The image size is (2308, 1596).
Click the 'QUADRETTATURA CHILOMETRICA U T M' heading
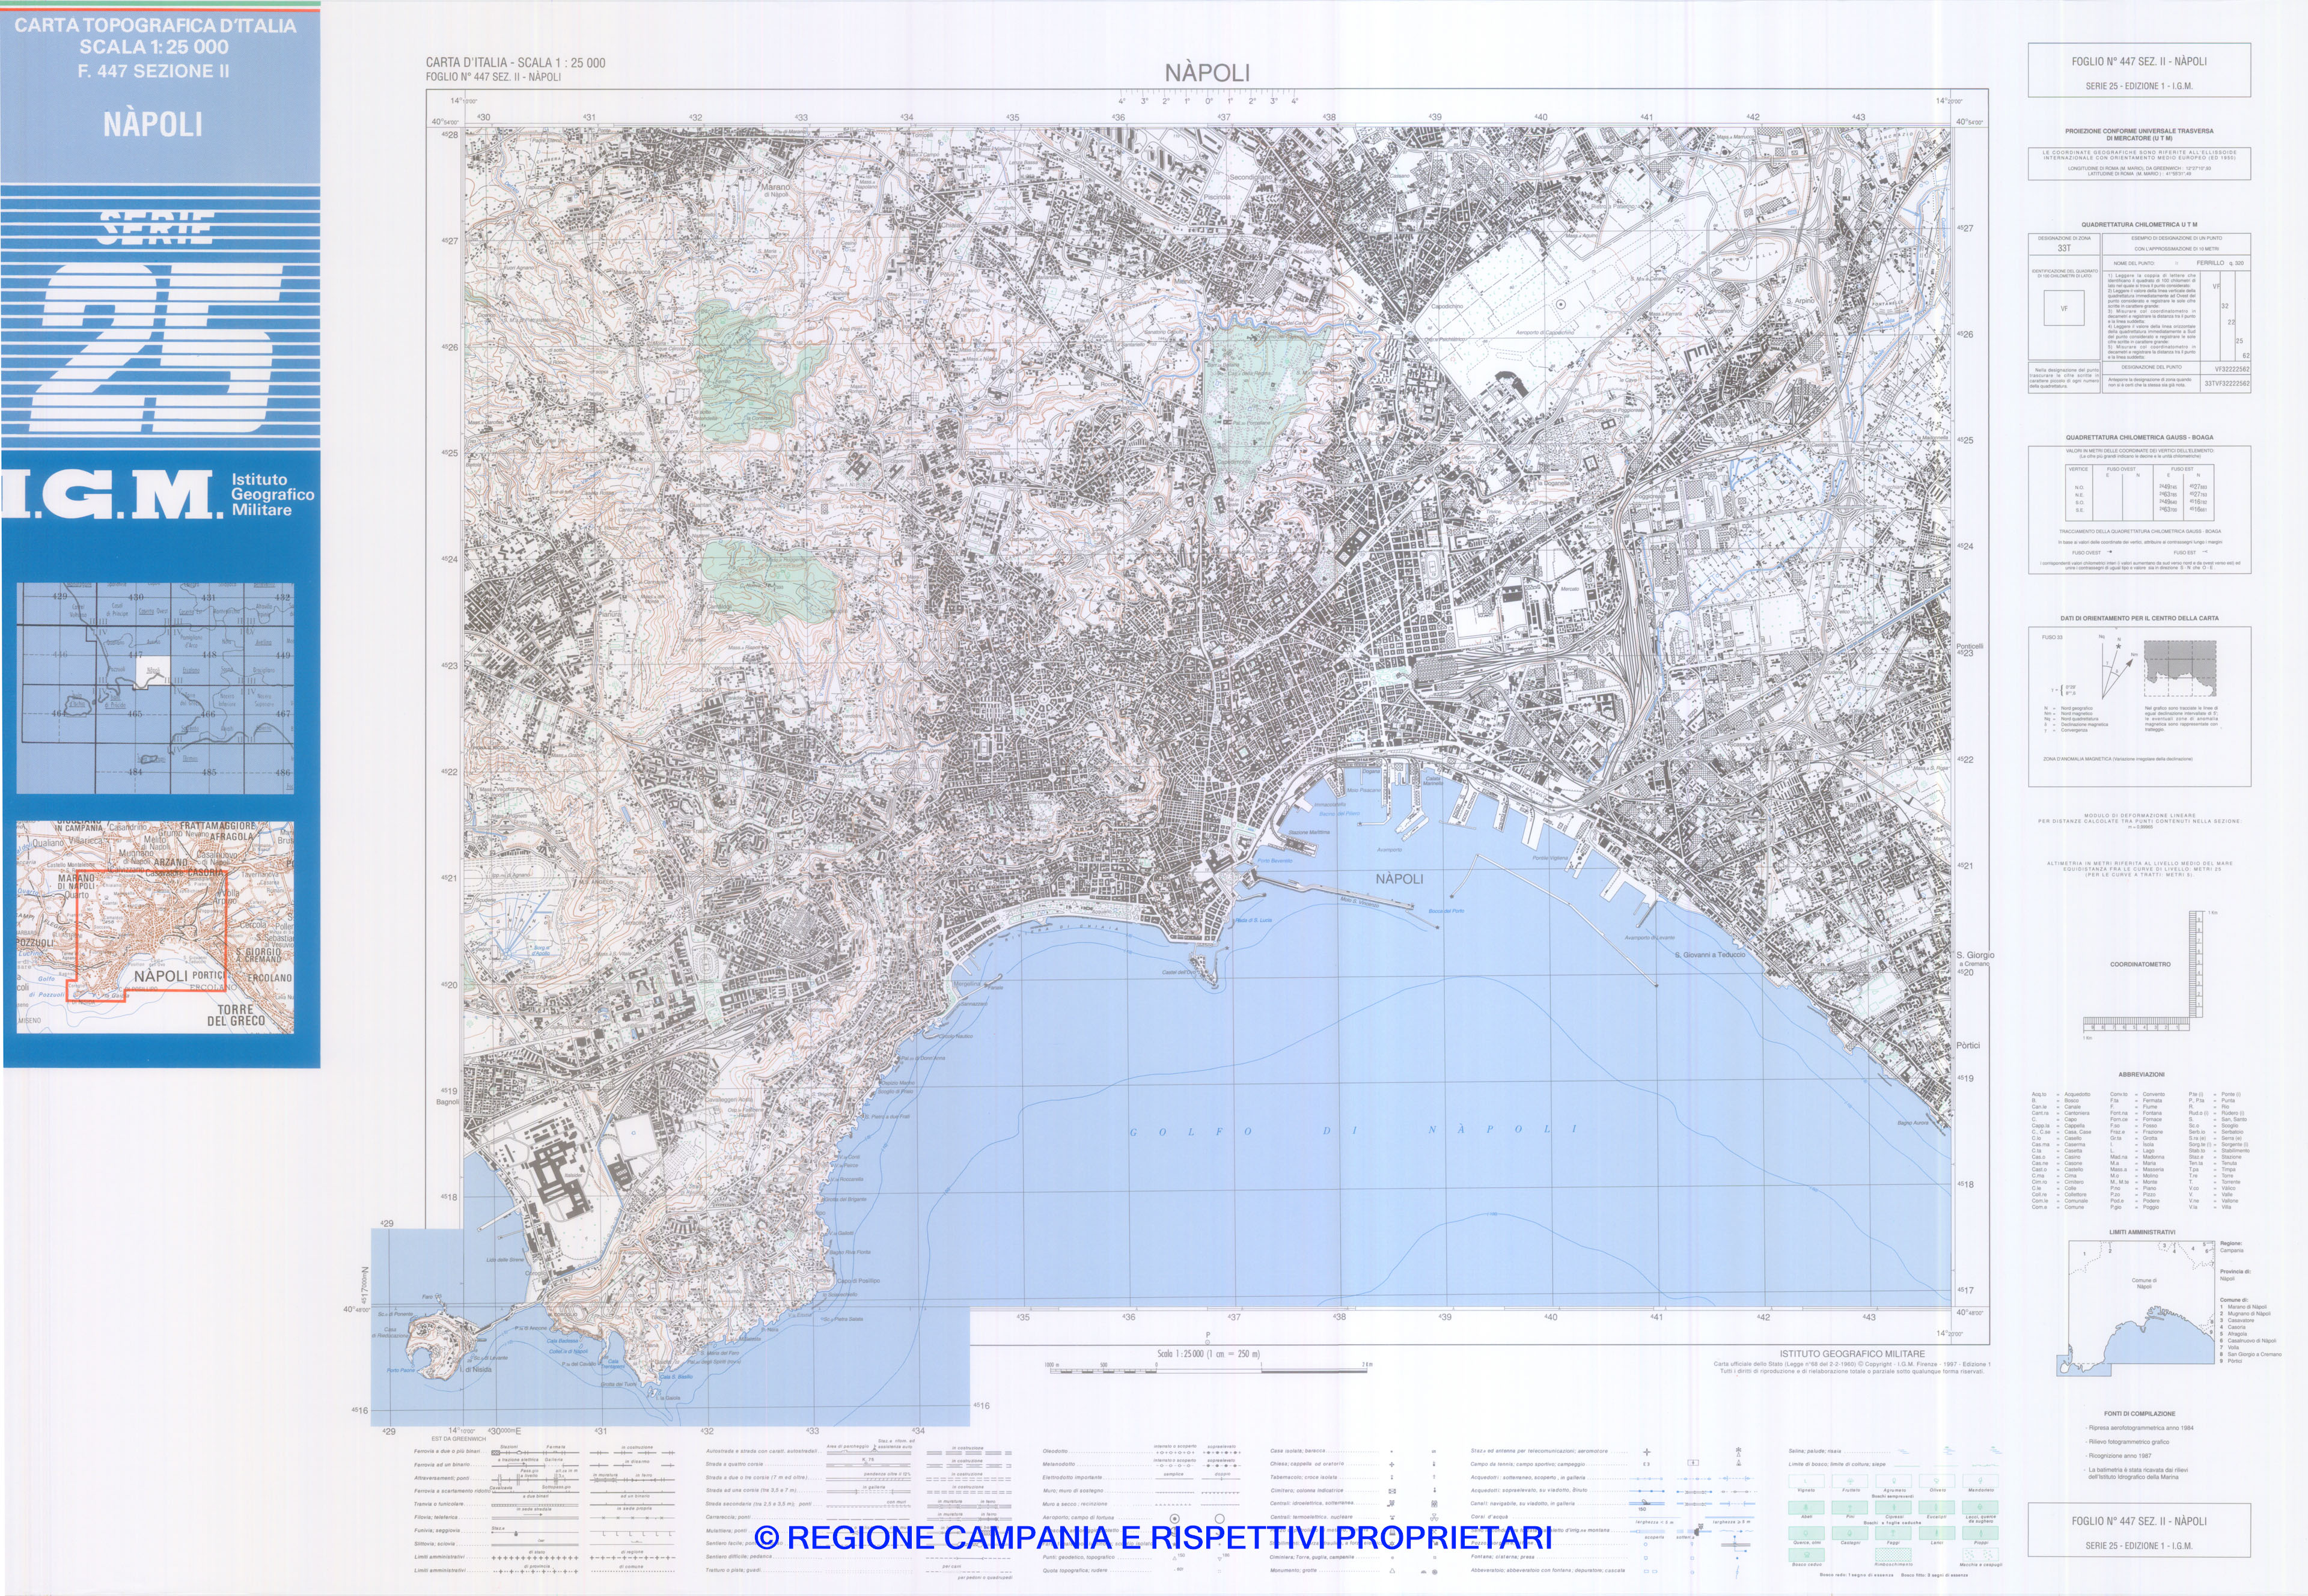(x=2139, y=225)
